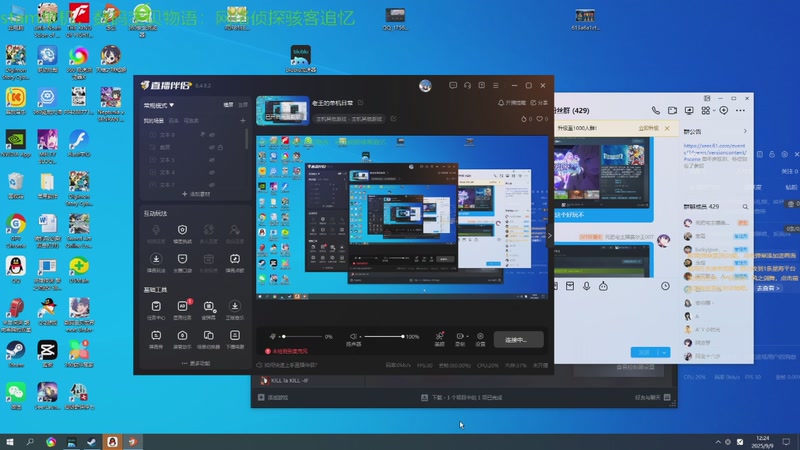Expand the 群公告 announcement chevron in QQ
The image size is (800, 450).
(745, 132)
